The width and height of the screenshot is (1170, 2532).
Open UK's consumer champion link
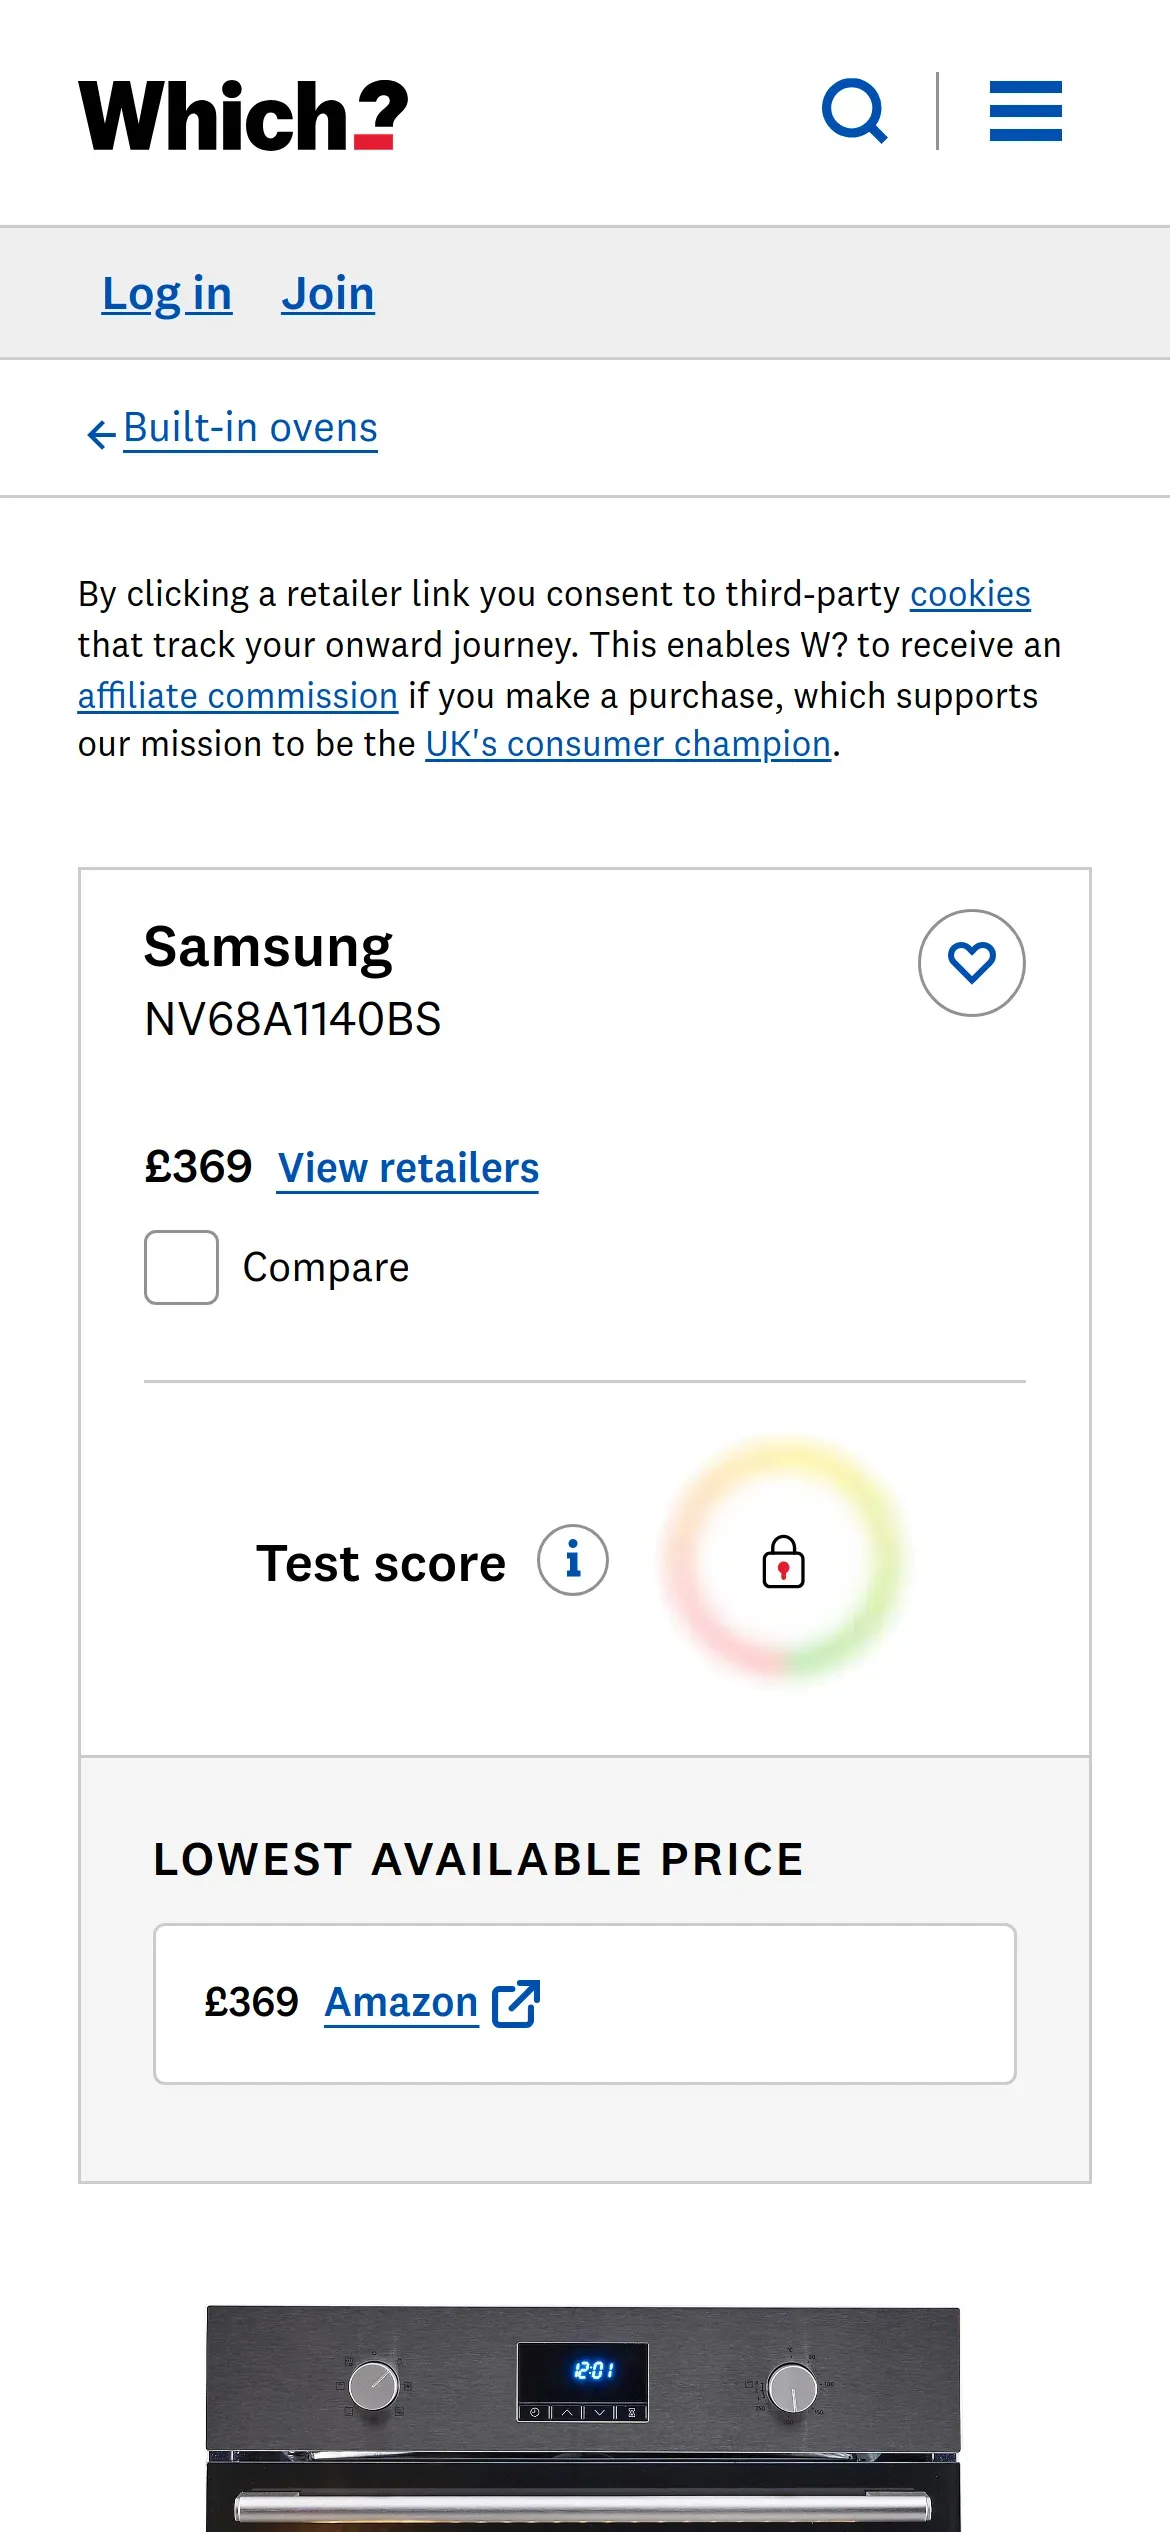pos(628,744)
